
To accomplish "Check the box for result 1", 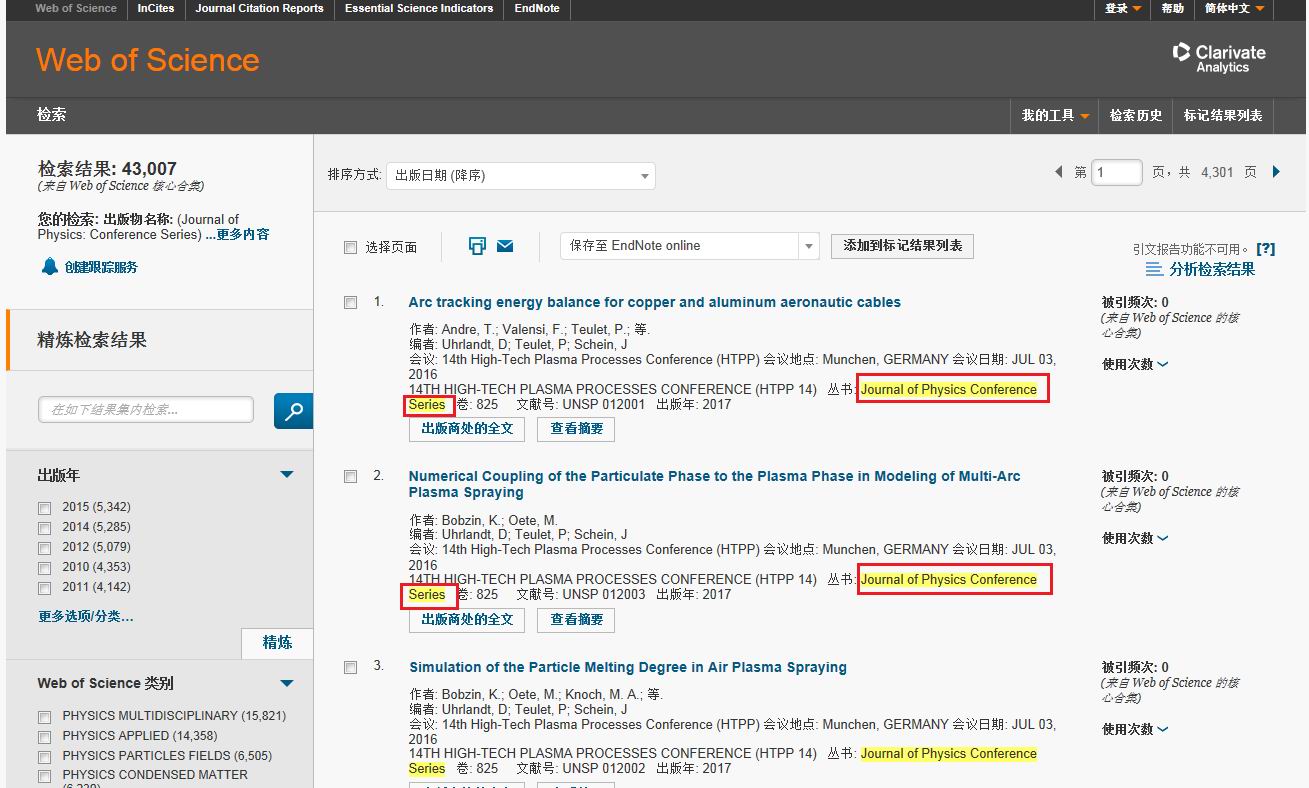I will pos(350,303).
